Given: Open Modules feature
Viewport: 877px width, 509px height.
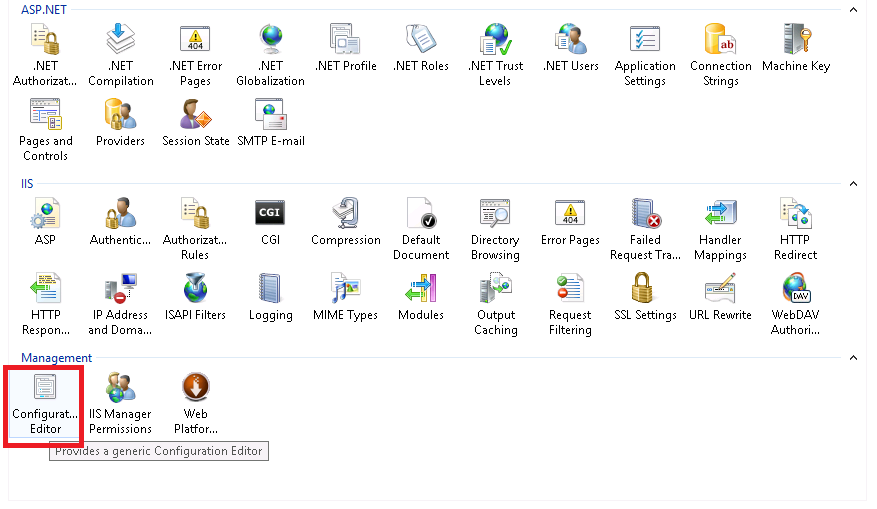Looking at the screenshot, I should click(x=421, y=297).
